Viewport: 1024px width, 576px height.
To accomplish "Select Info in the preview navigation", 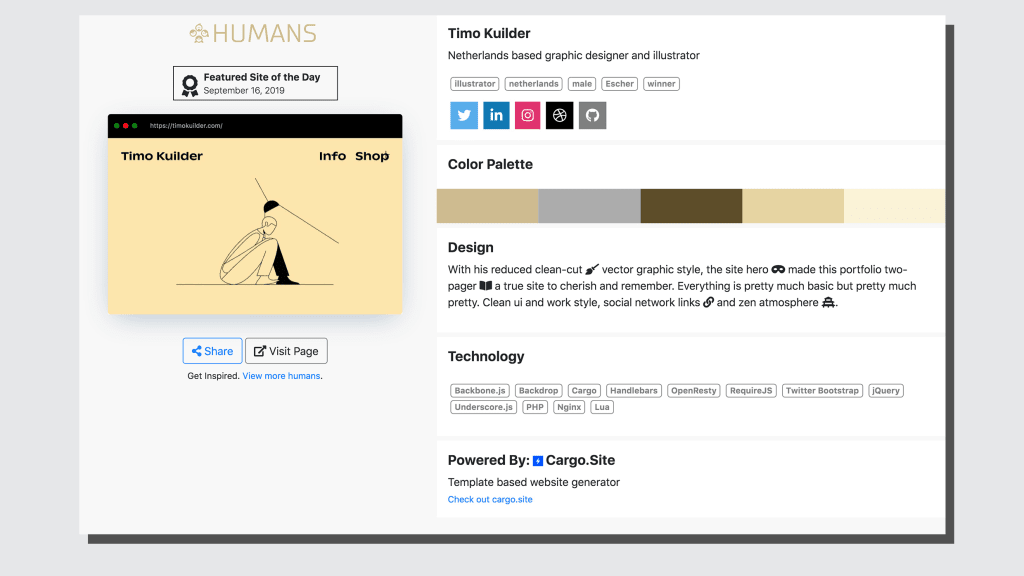I will [x=333, y=156].
